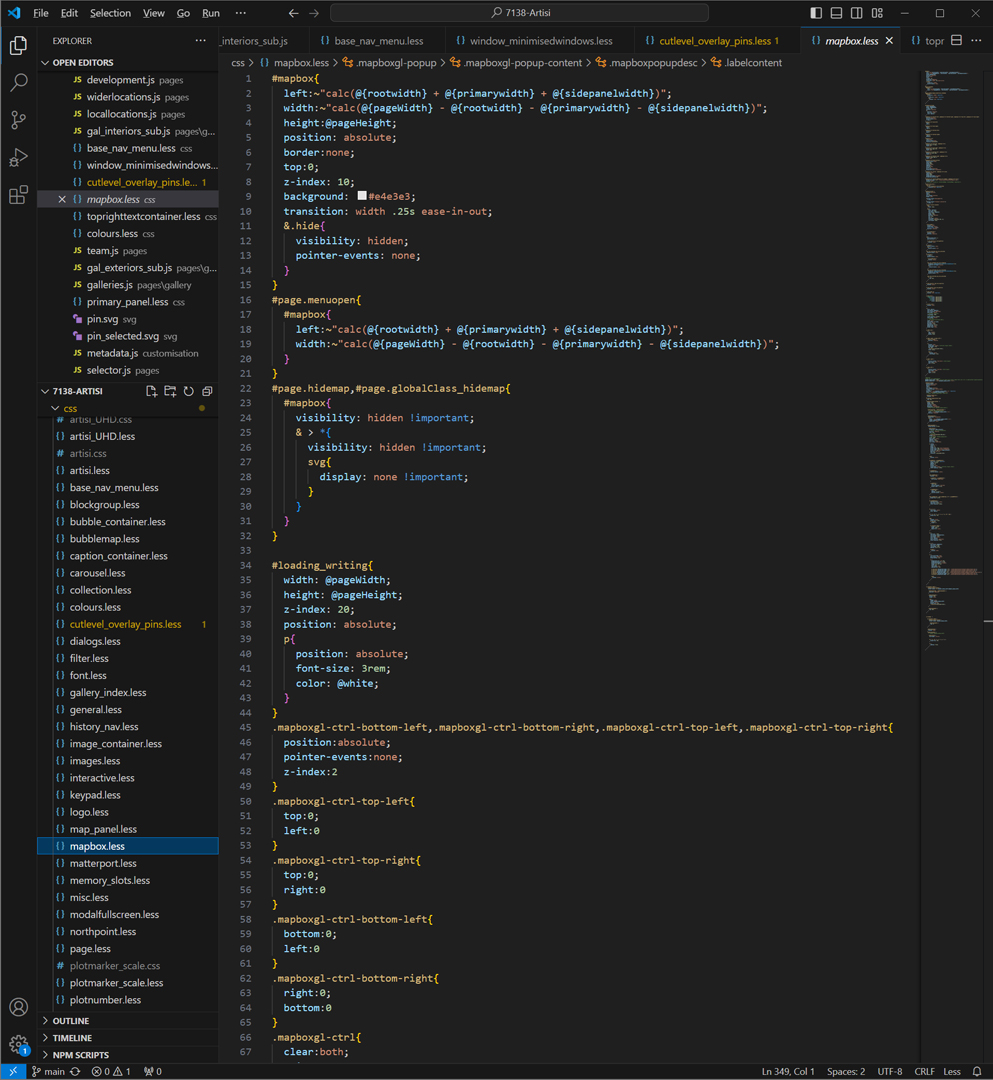Synchronize changes icon in status bar
This screenshot has width=993, height=1080.
click(76, 1072)
